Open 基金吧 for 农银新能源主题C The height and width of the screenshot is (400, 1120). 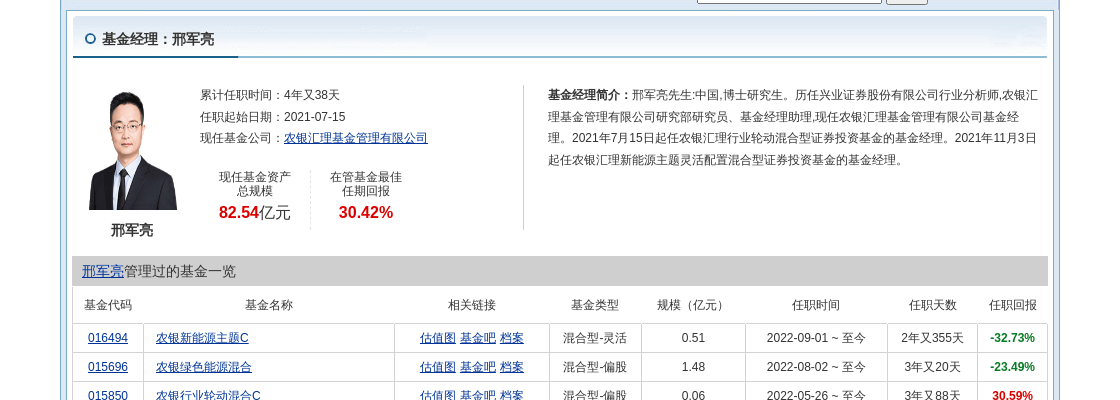point(478,338)
